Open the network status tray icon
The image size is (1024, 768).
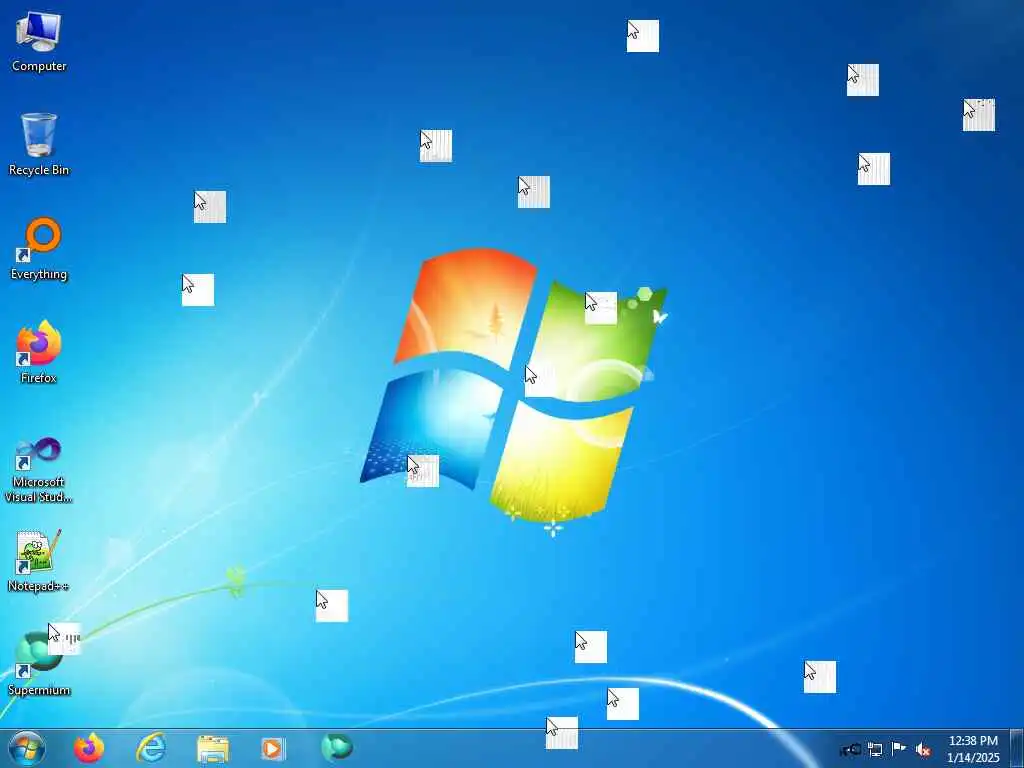click(x=875, y=750)
